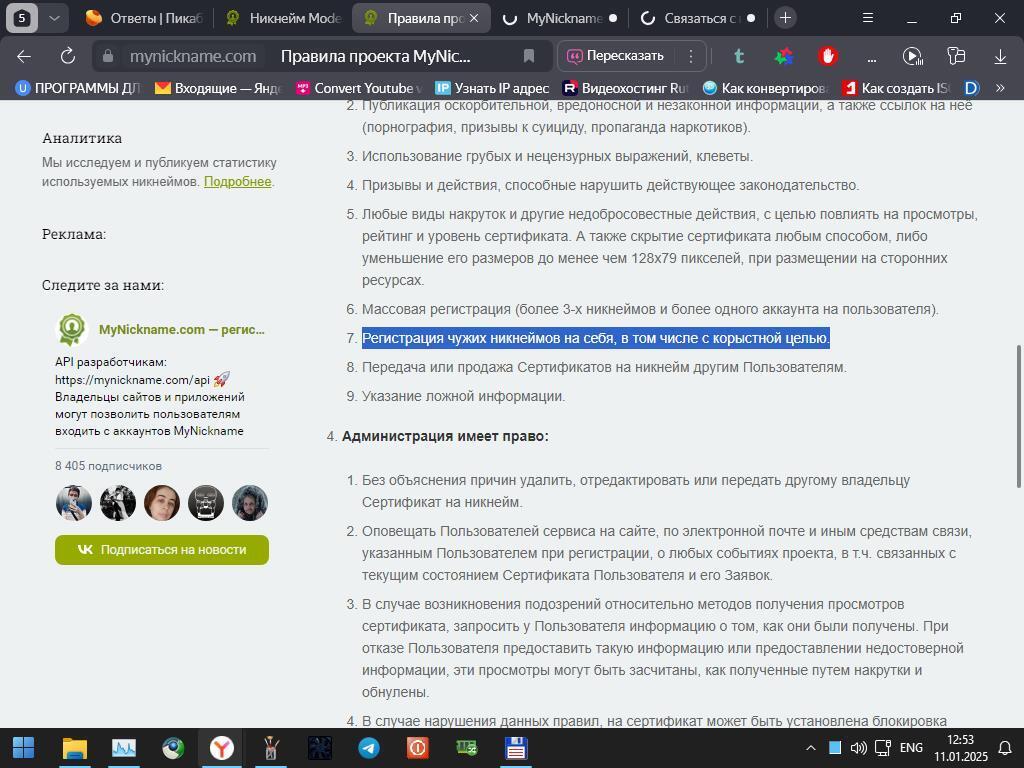
Task: Open the floppy disk taskbar app
Action: point(516,748)
